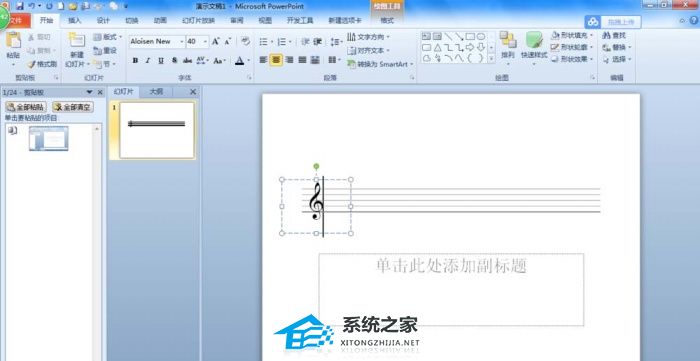Viewport: 700px width, 361px height.
Task: Open the font name dropdown (Aloisen New)
Action: coord(182,41)
